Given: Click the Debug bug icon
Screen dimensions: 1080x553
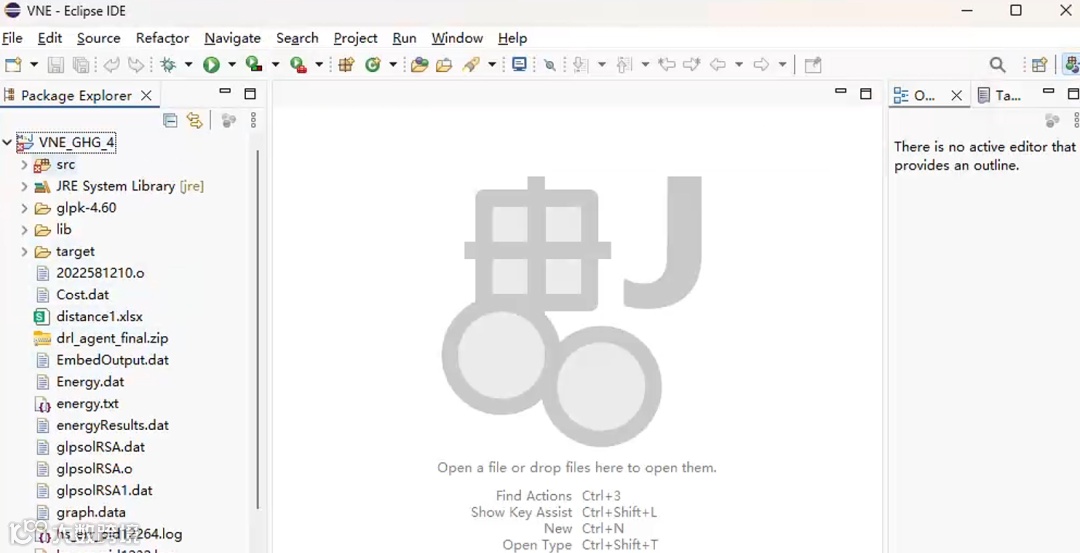Looking at the screenshot, I should tap(167, 65).
